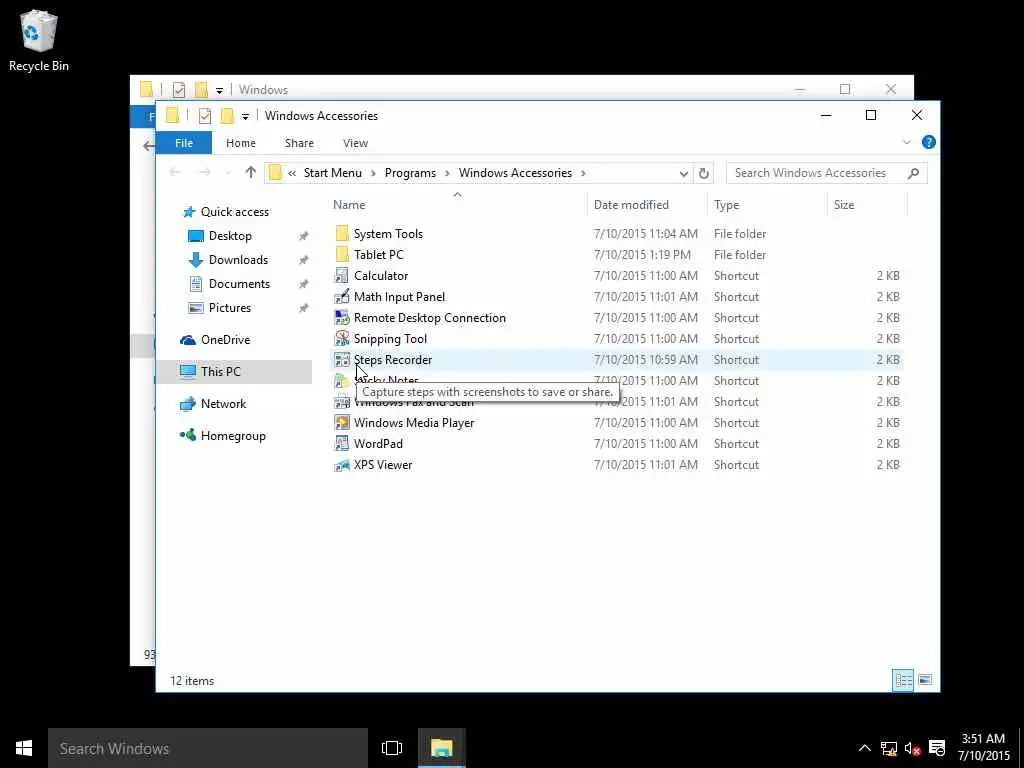This screenshot has width=1024, height=768.
Task: Click the refresh button in address bar
Action: pyautogui.click(x=703, y=173)
